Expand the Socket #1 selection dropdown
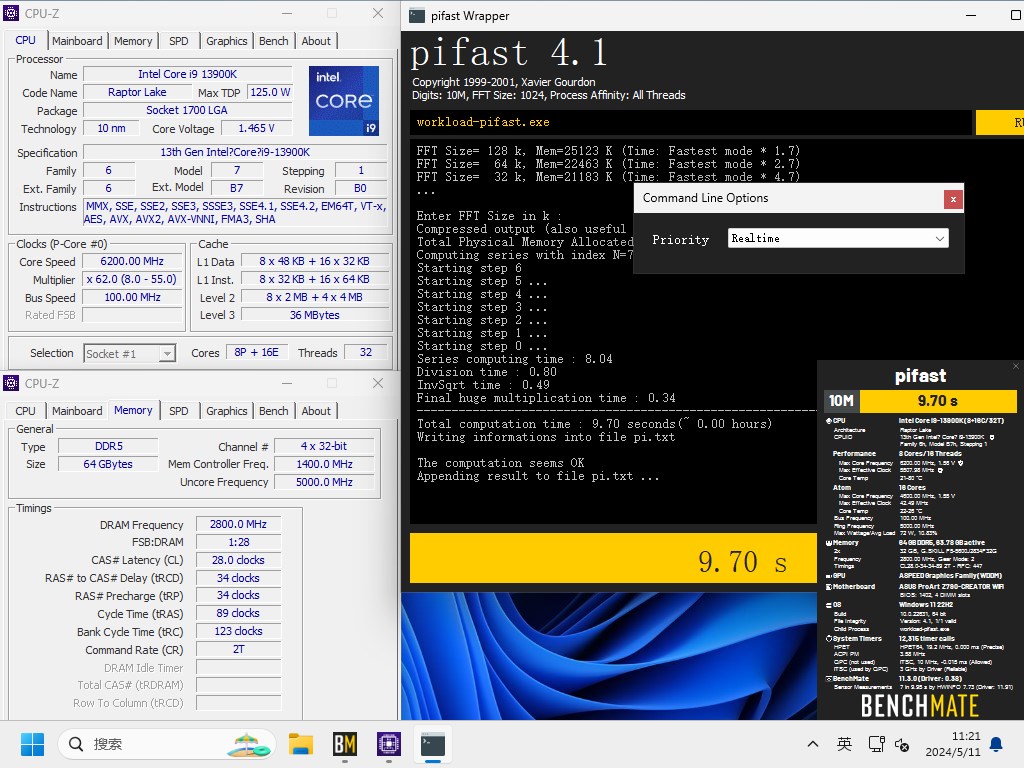The image size is (1024, 768). 129,353
